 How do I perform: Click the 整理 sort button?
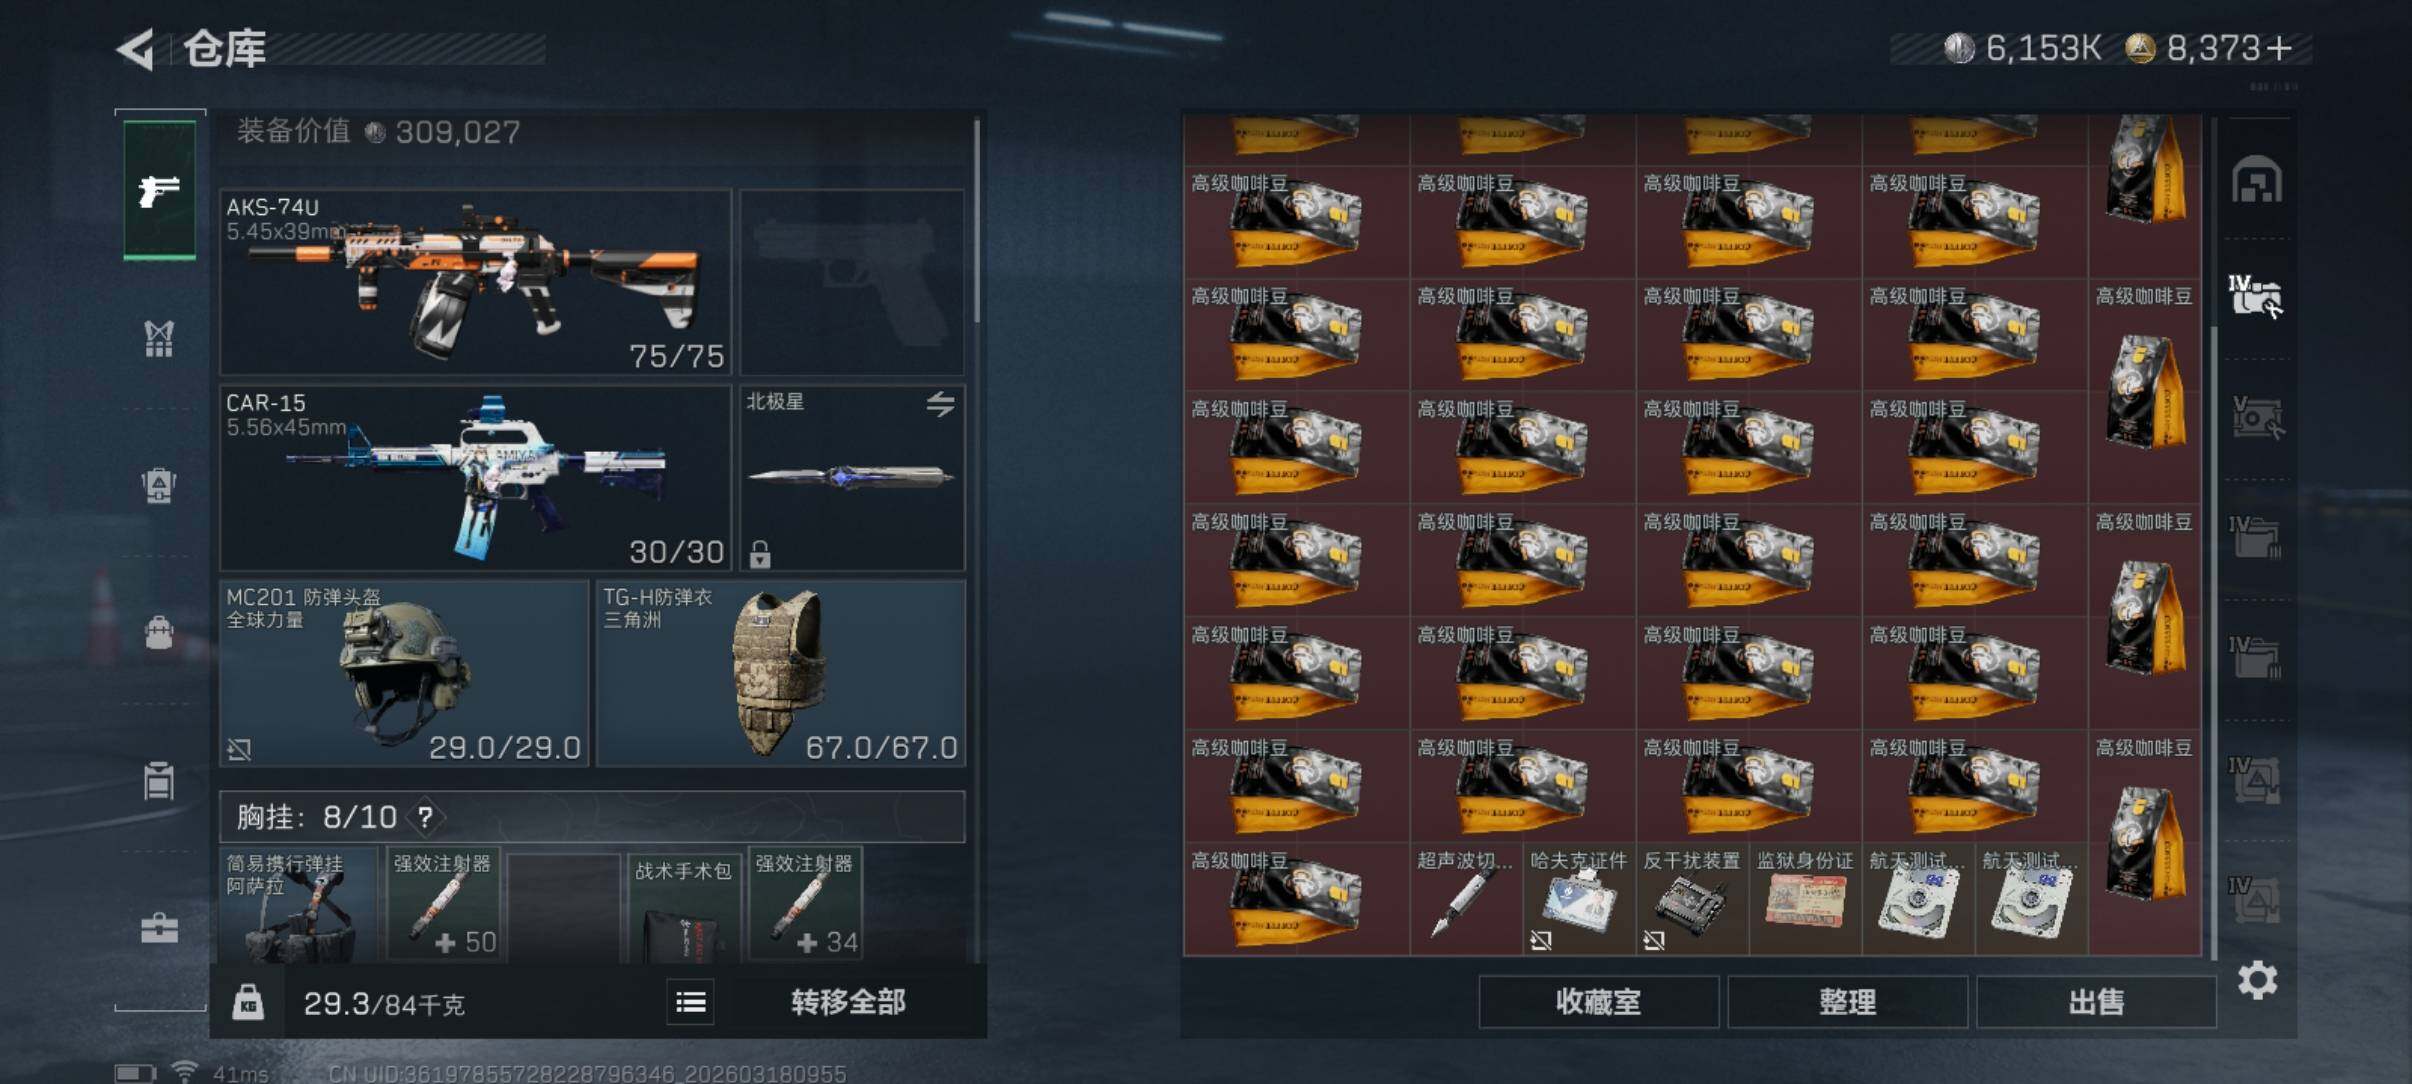1847,1002
